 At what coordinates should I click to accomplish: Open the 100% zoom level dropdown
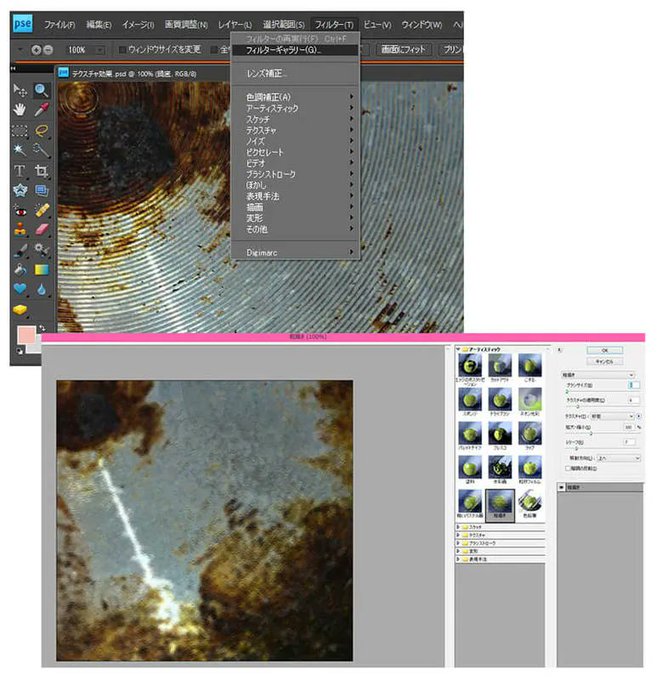[100, 50]
